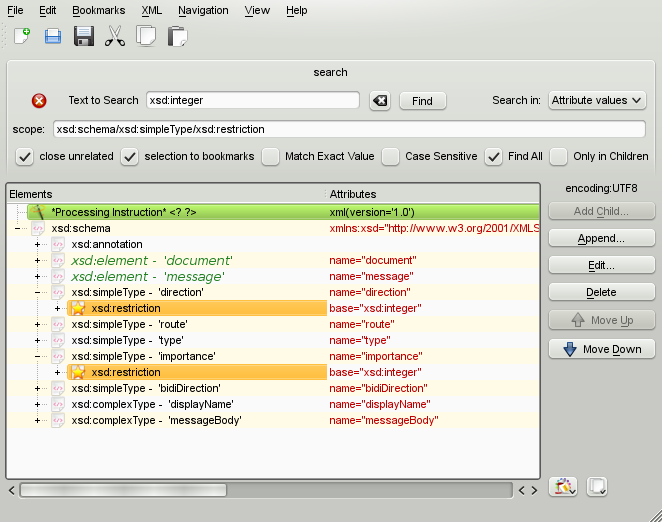Click the Copy icon in toolbar
Screen dimensions: 662x522
click(x=146, y=37)
